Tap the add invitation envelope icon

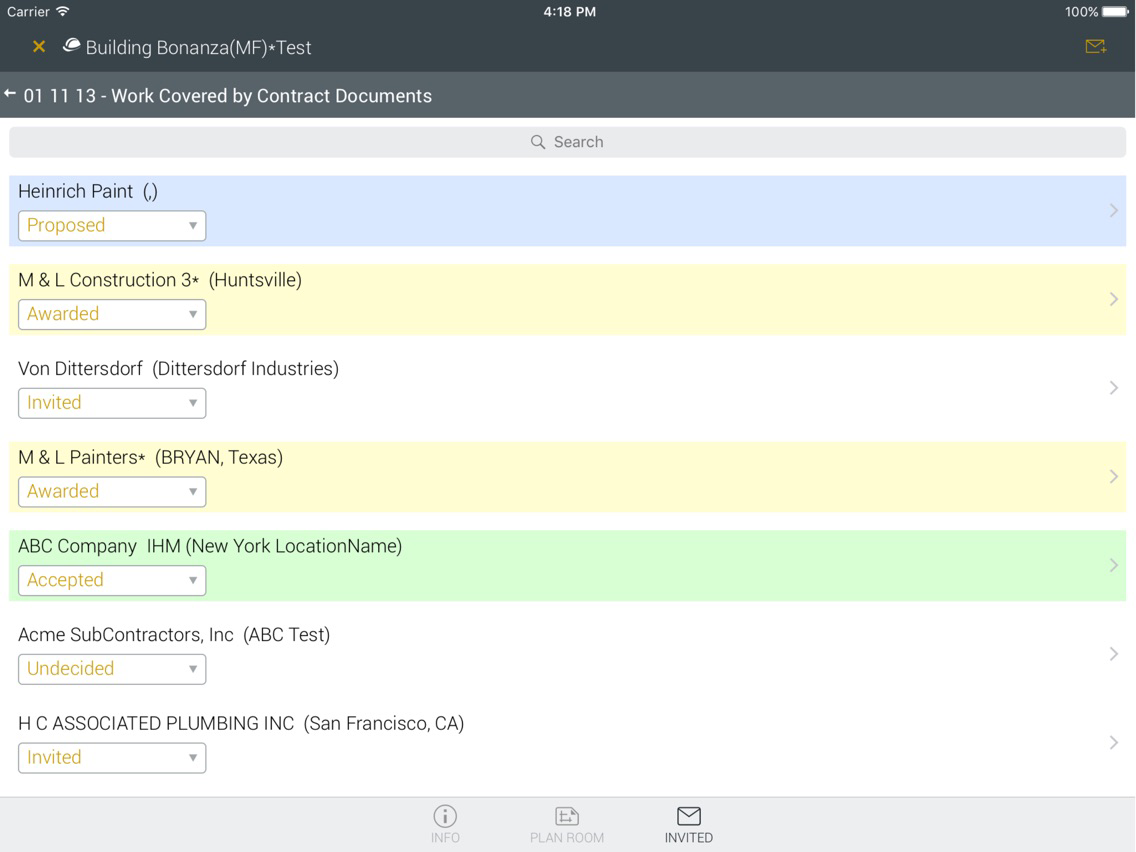click(1095, 47)
